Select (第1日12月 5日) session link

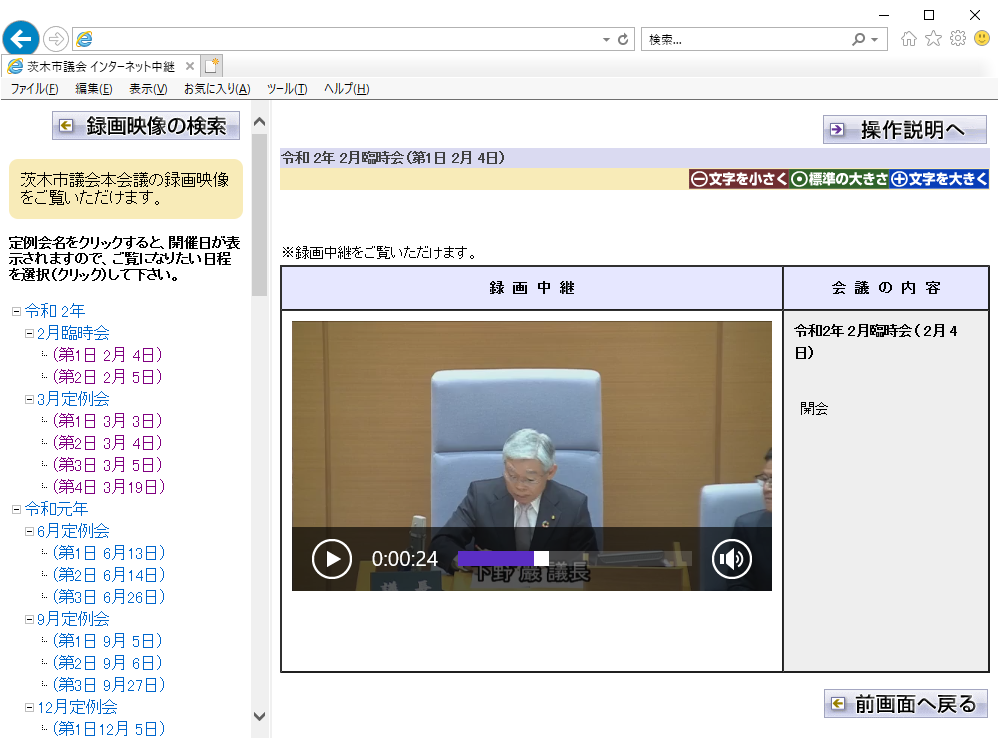coord(109,729)
